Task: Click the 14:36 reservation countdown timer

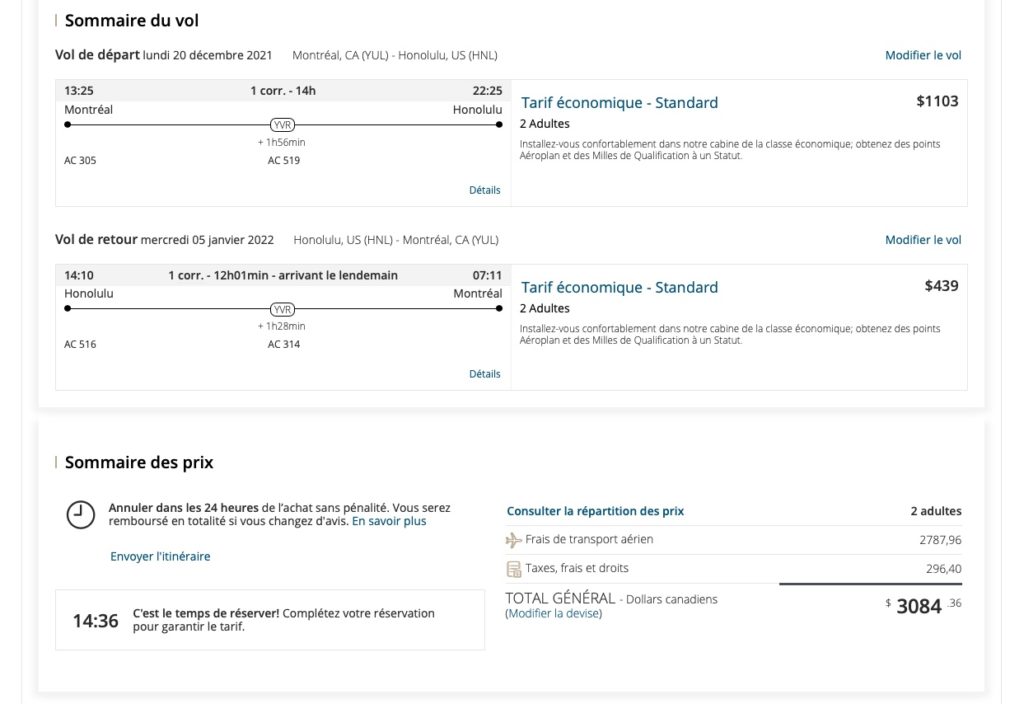Action: pos(95,621)
